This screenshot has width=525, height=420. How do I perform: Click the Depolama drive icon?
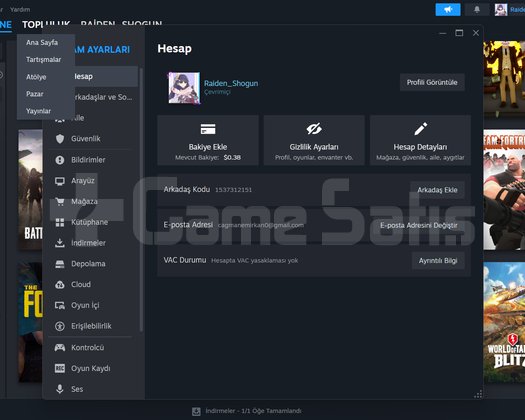pyautogui.click(x=60, y=264)
